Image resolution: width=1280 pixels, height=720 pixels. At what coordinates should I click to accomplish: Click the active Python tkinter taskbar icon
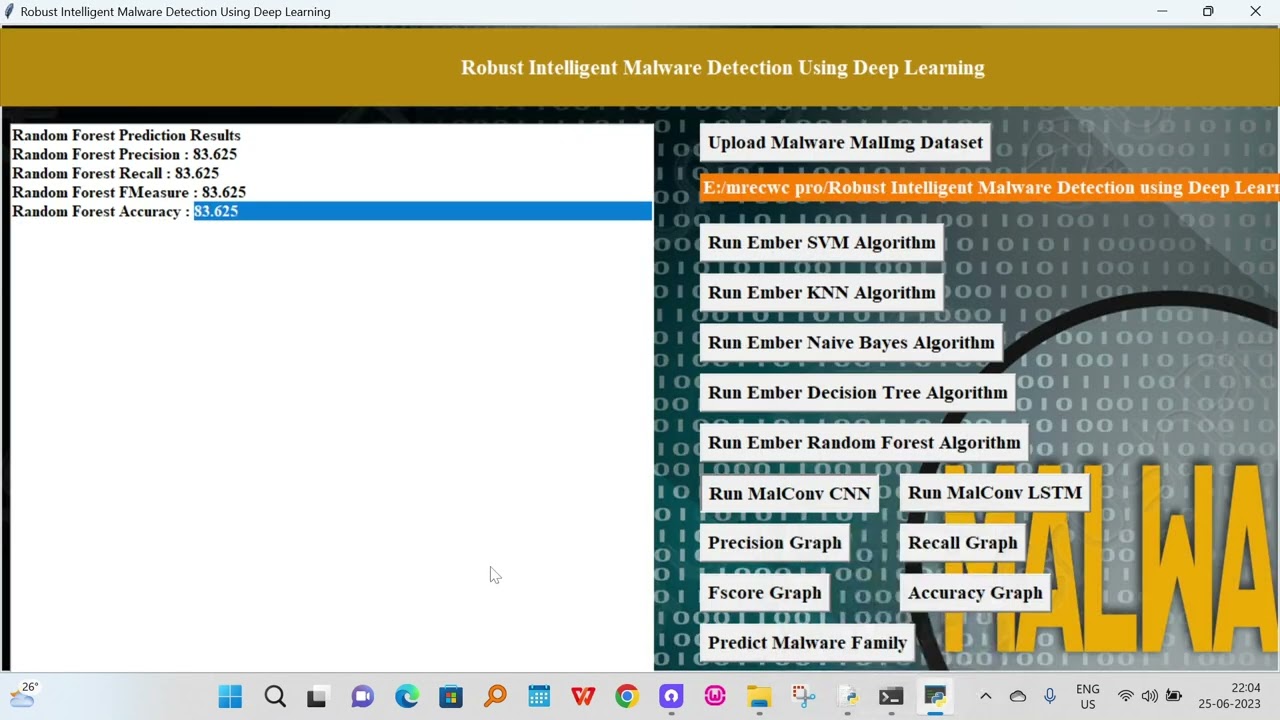click(x=935, y=696)
